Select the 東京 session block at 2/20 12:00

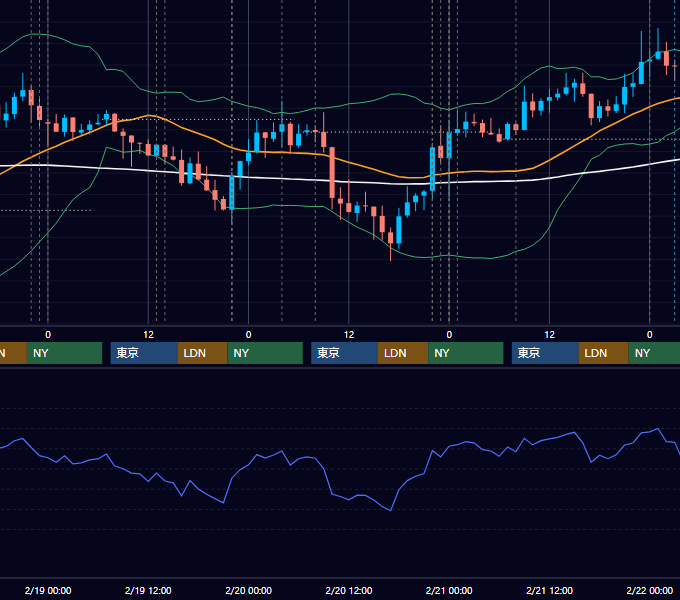344,353
